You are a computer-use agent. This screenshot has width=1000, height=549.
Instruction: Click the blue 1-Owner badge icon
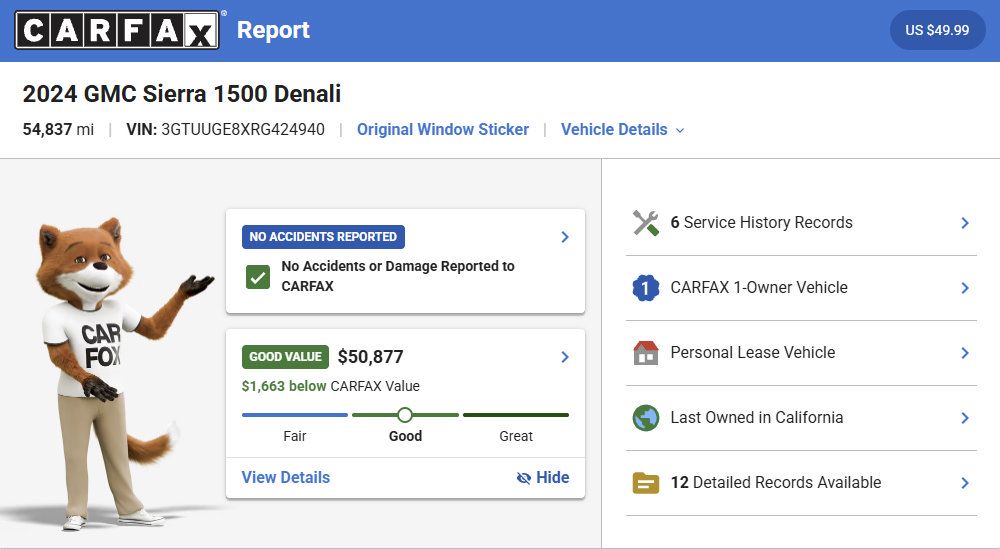click(645, 288)
